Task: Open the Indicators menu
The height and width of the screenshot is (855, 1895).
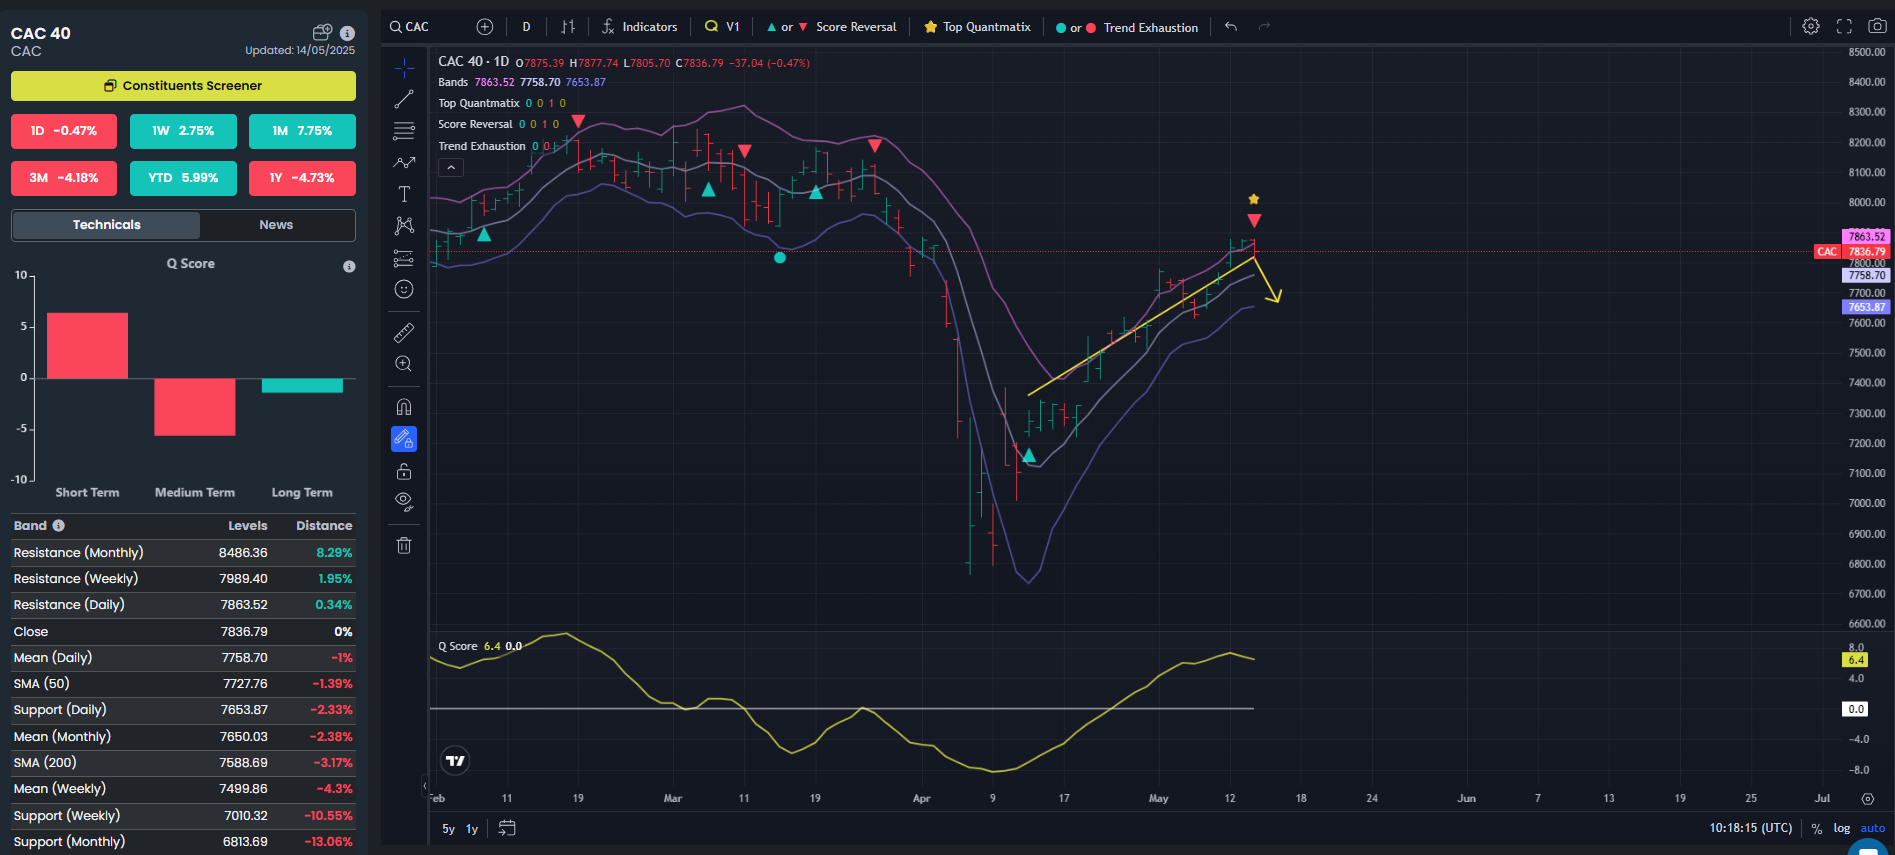Action: click(x=640, y=27)
